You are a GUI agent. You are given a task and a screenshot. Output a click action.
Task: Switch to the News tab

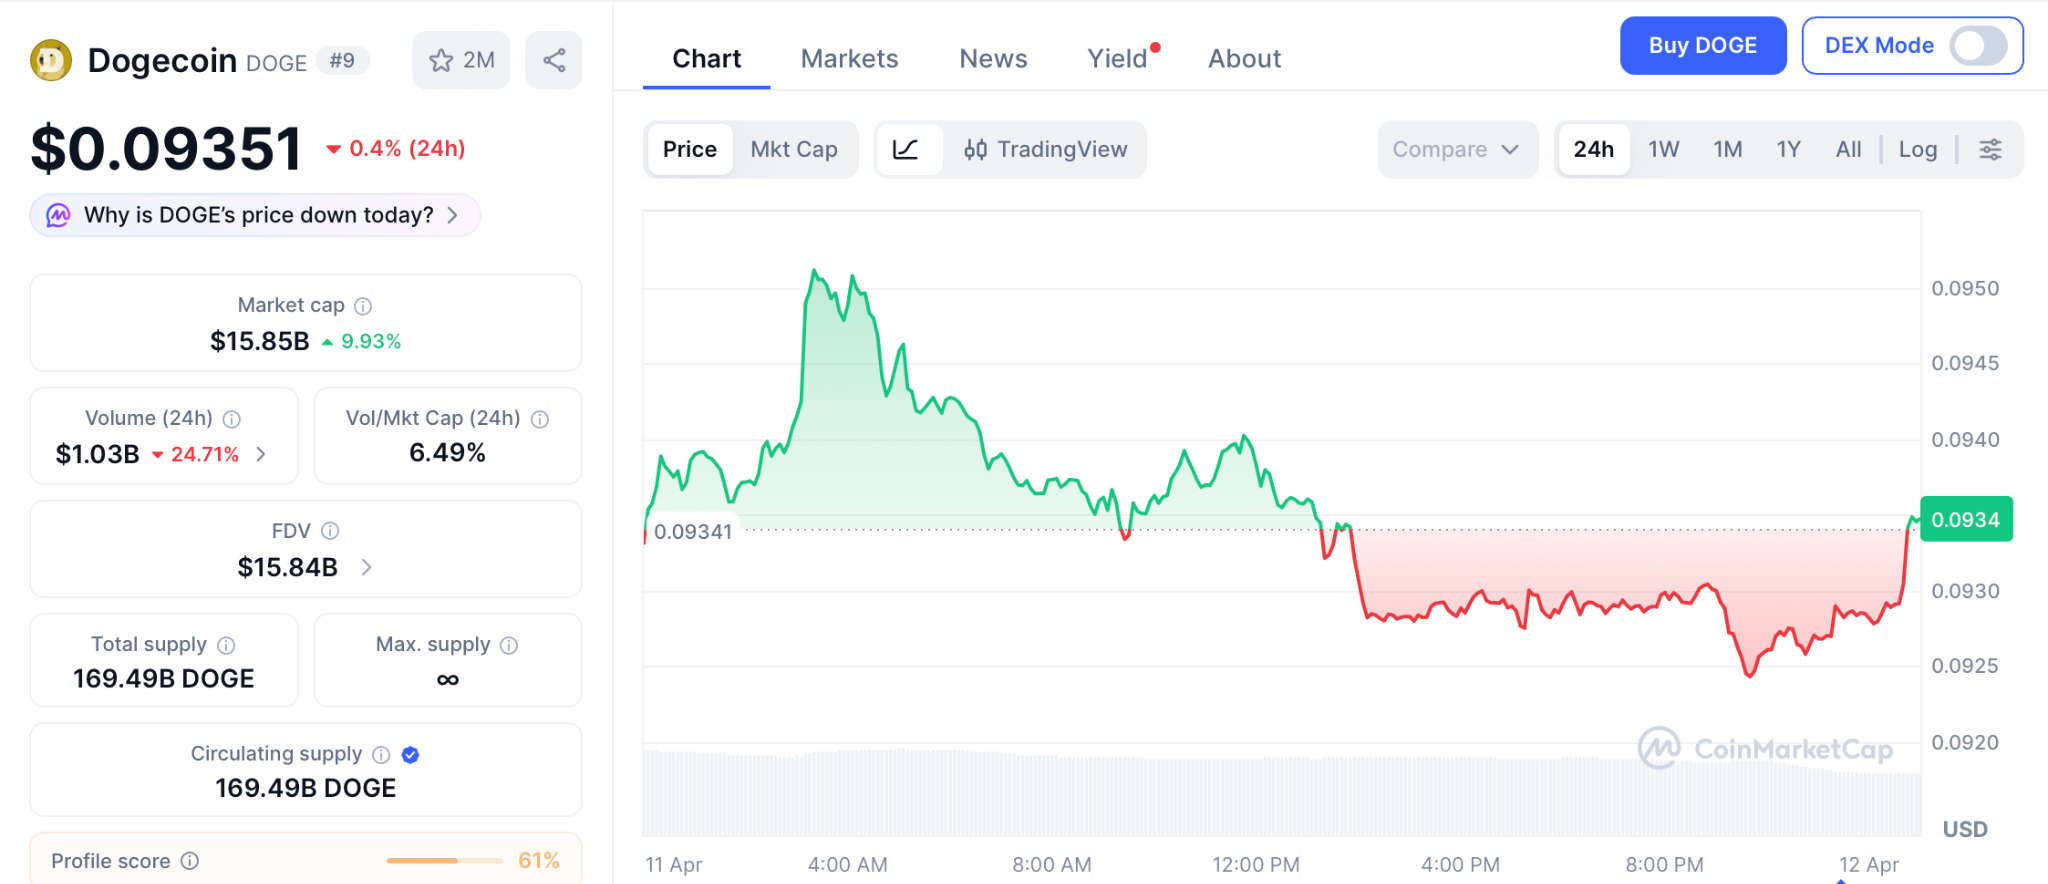pyautogui.click(x=993, y=59)
